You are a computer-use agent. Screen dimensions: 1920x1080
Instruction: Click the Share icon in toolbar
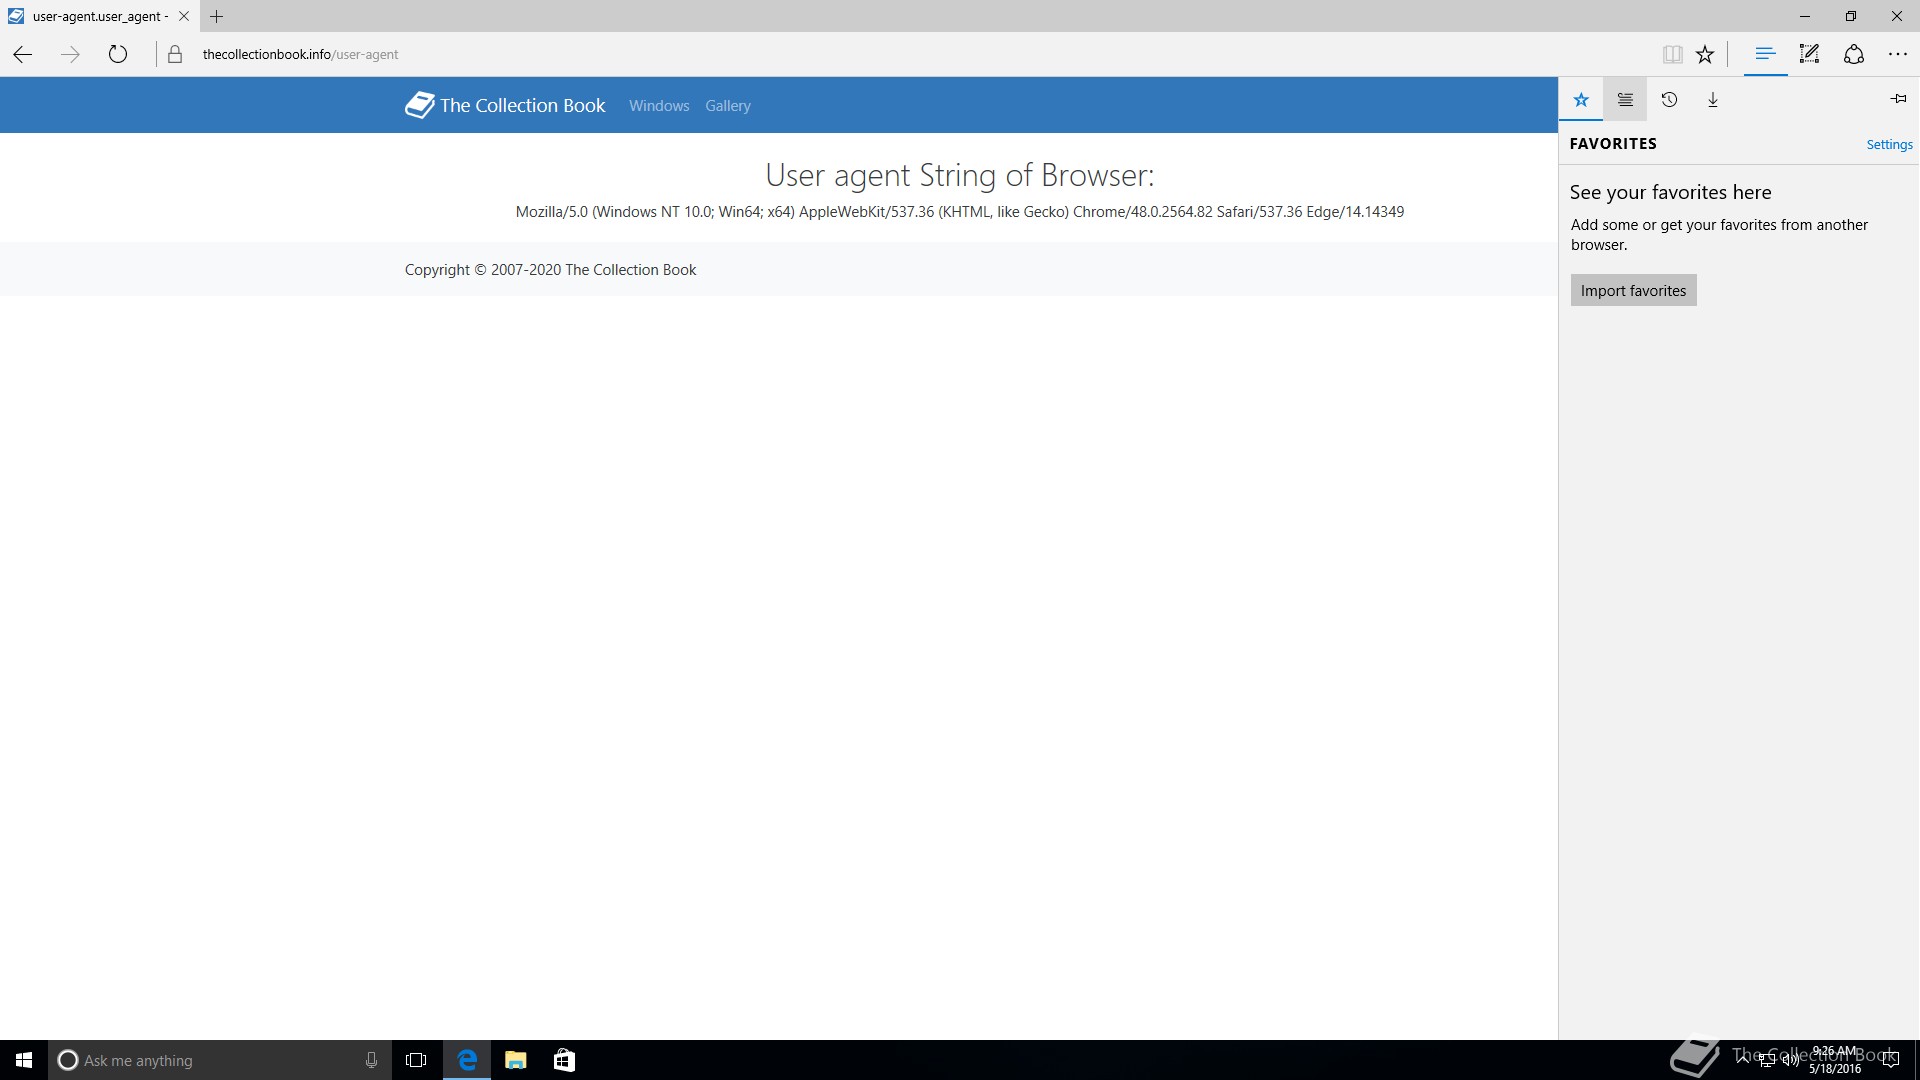1853,54
